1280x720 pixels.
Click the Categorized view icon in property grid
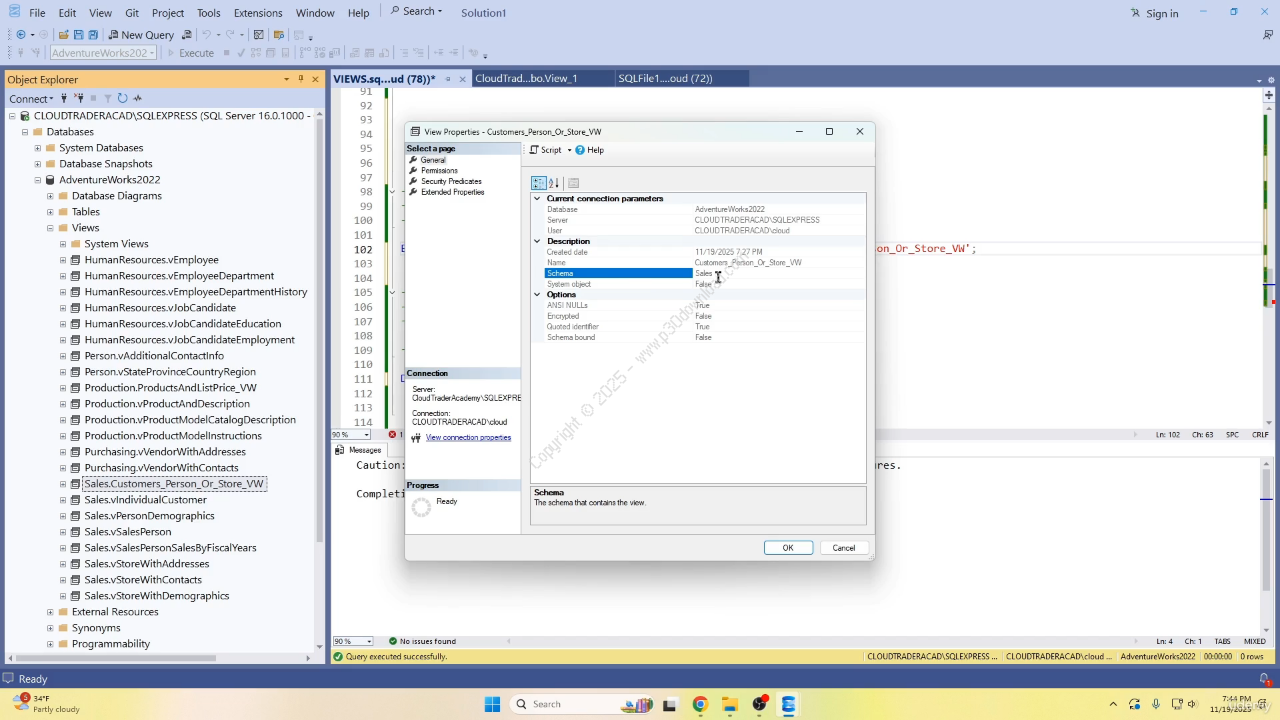[x=539, y=183]
